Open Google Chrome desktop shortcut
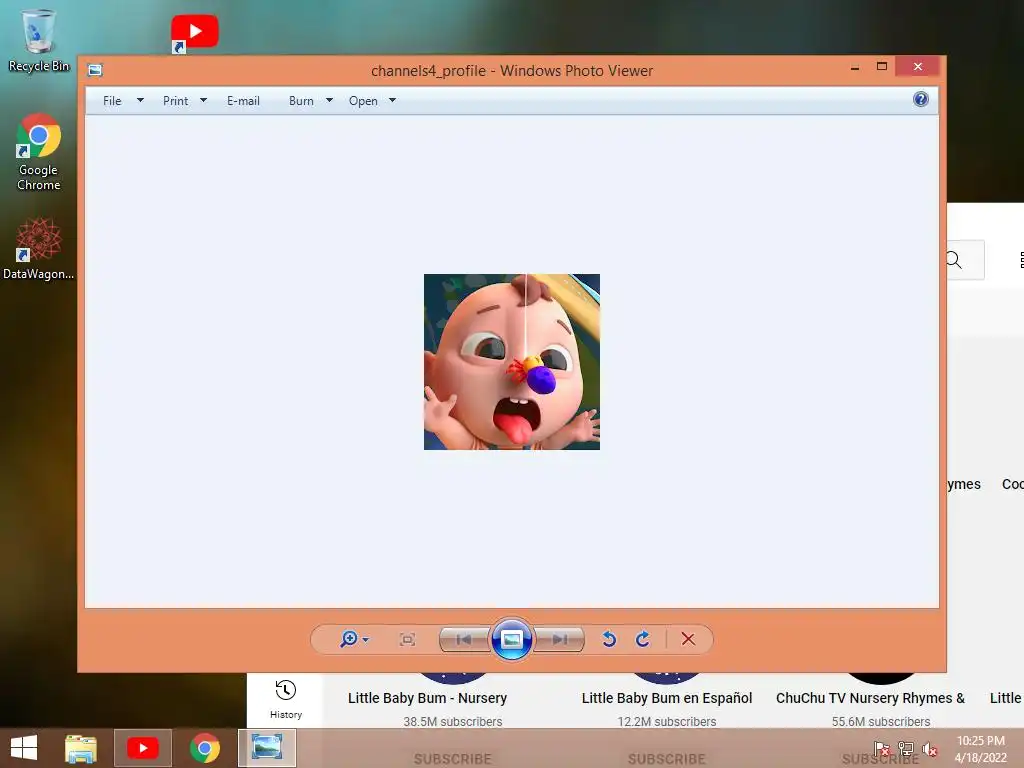 [39, 152]
